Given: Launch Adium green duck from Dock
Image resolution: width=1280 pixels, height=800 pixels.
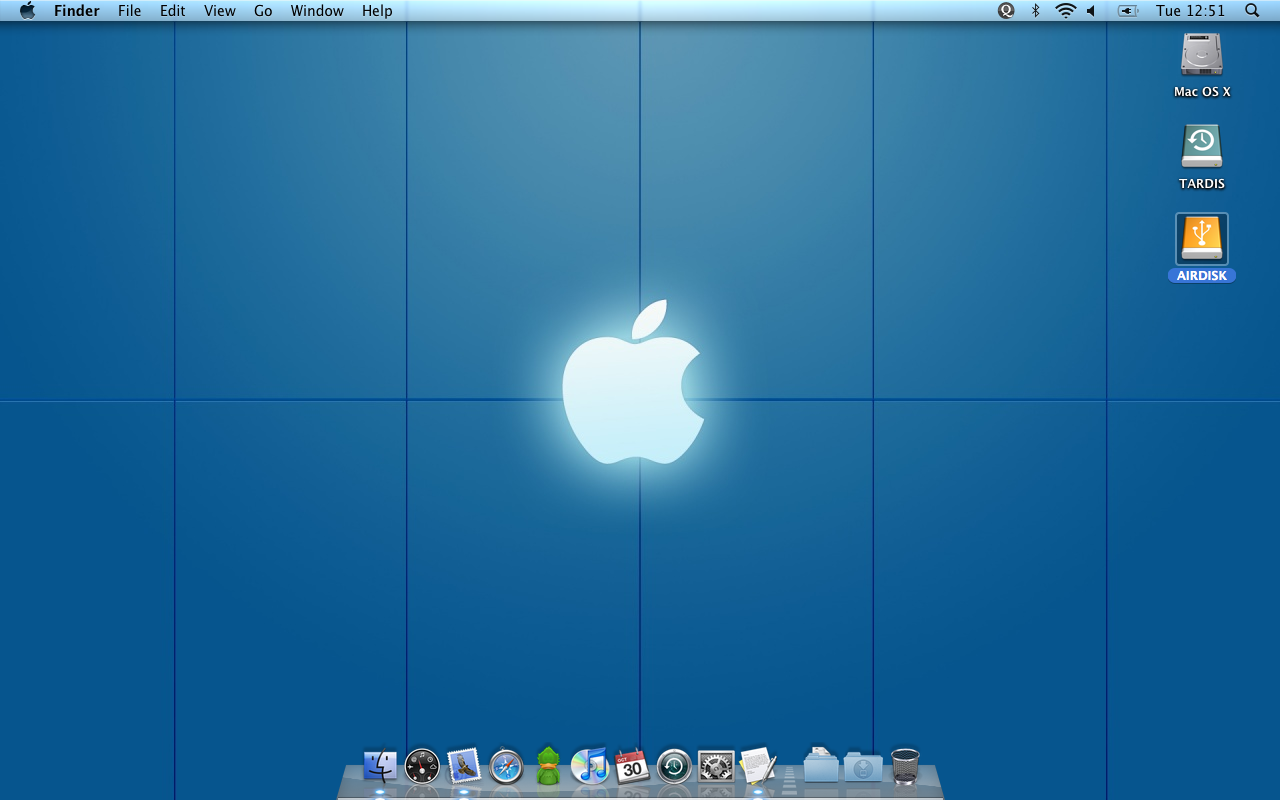Looking at the screenshot, I should point(548,766).
